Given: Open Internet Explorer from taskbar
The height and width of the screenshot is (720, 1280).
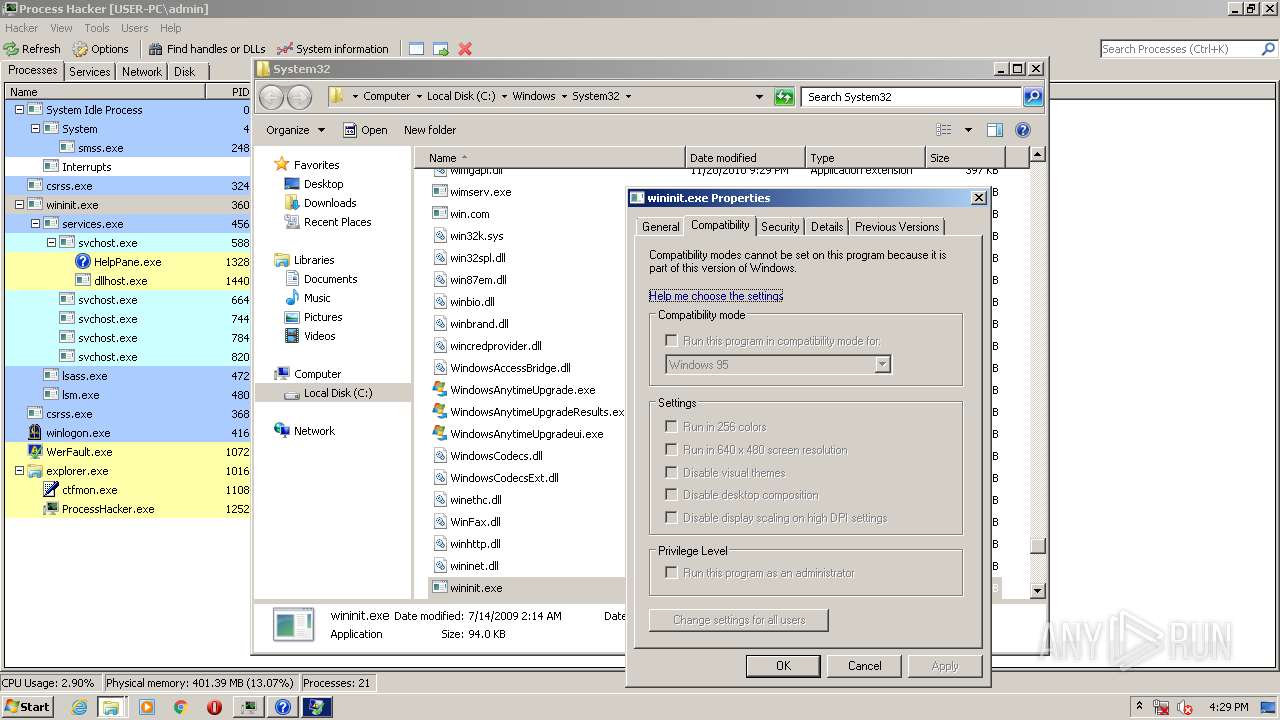Looking at the screenshot, I should click(x=79, y=707).
